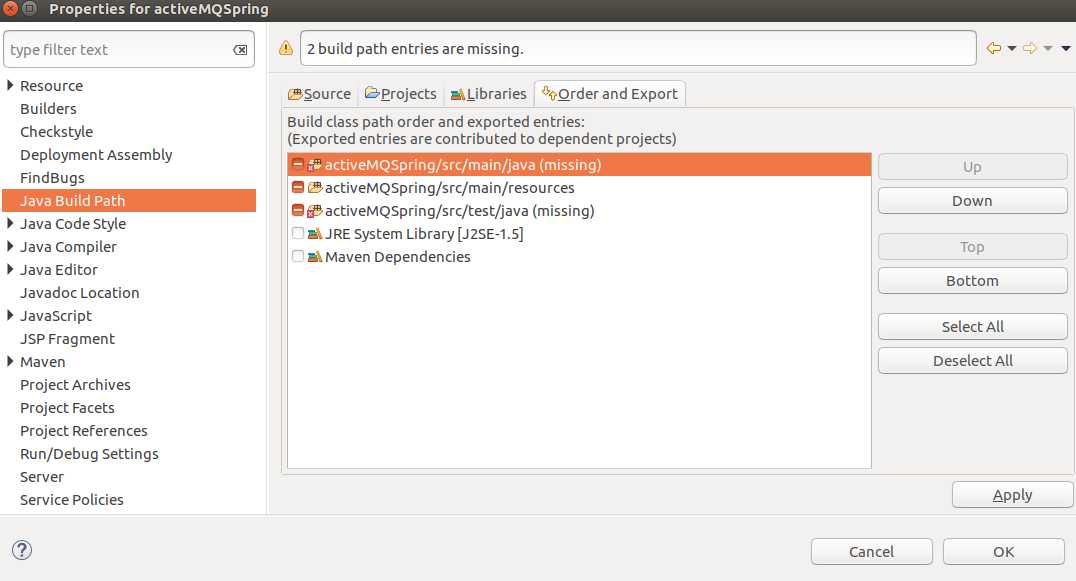
Task: Expand the Resource tree node
Action: 10,85
